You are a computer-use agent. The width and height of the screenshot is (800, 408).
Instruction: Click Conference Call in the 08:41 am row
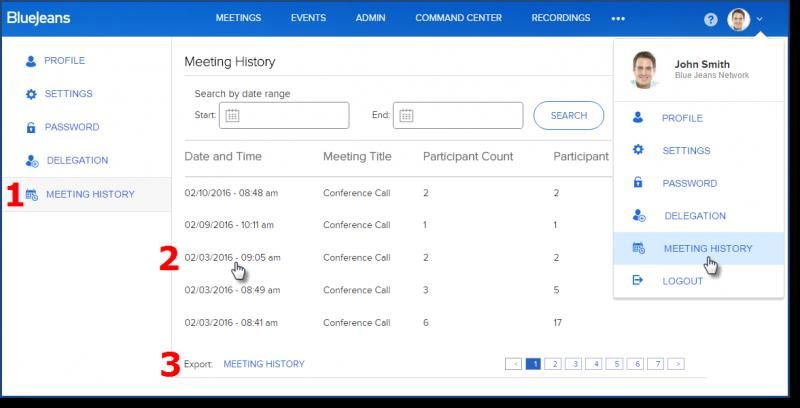pos(357,322)
